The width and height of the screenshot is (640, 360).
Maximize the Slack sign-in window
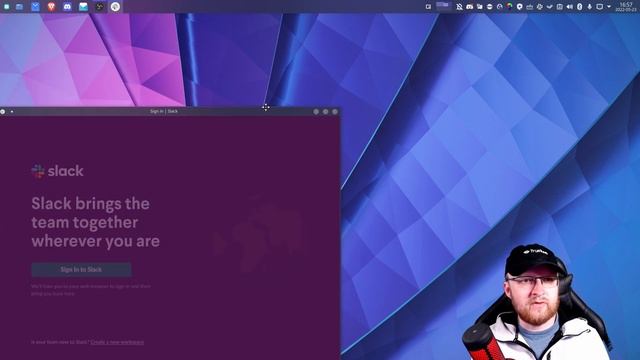pos(325,111)
